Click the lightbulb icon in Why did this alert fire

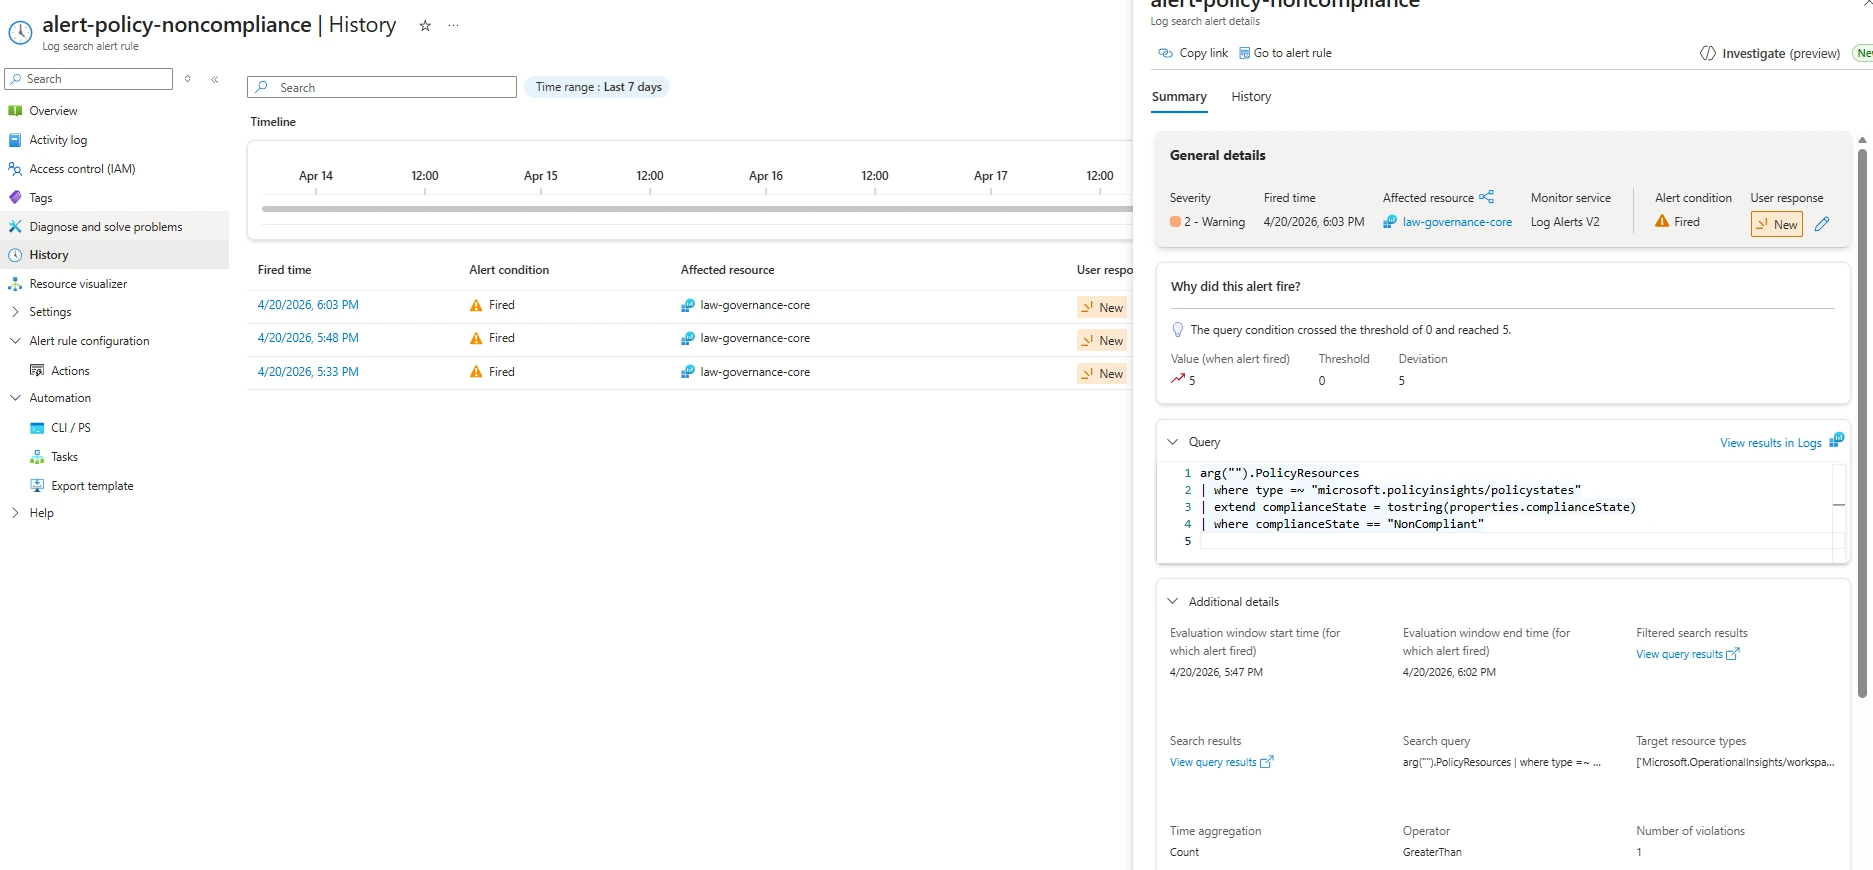[x=1178, y=330]
